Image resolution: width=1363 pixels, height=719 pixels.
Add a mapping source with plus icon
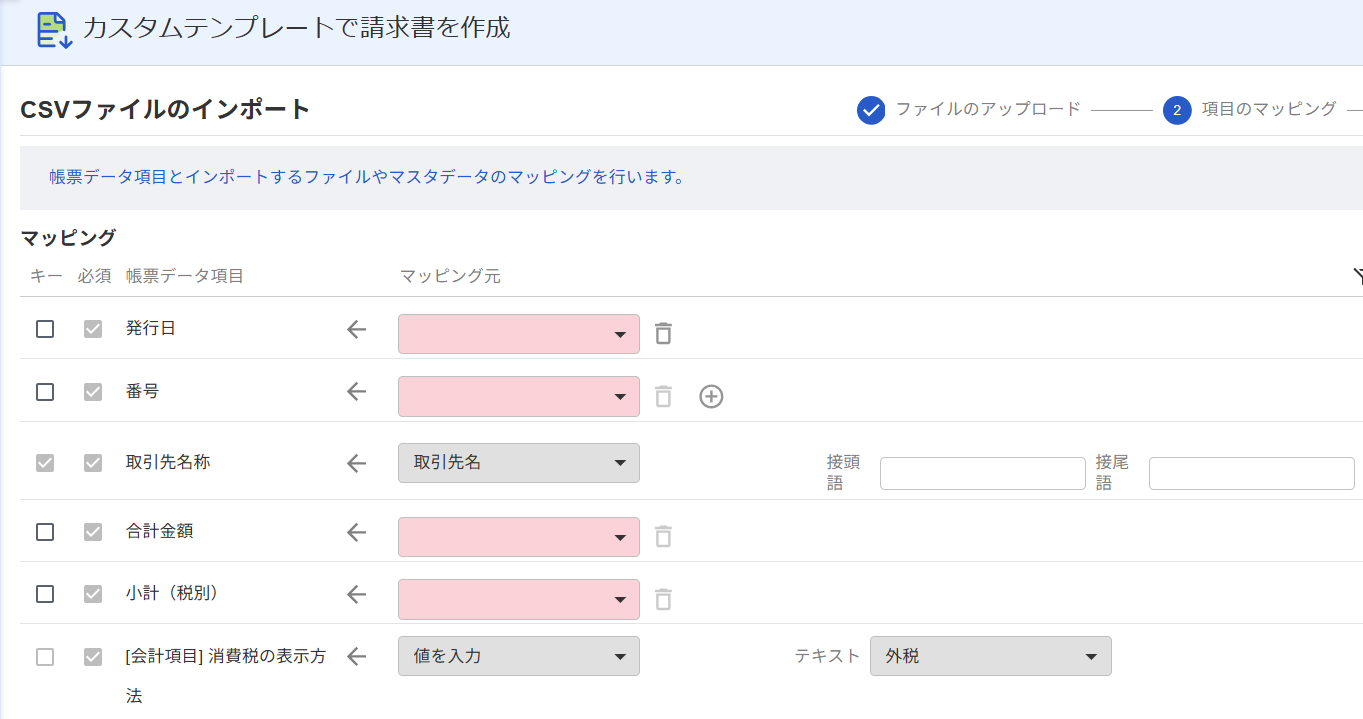(x=711, y=397)
